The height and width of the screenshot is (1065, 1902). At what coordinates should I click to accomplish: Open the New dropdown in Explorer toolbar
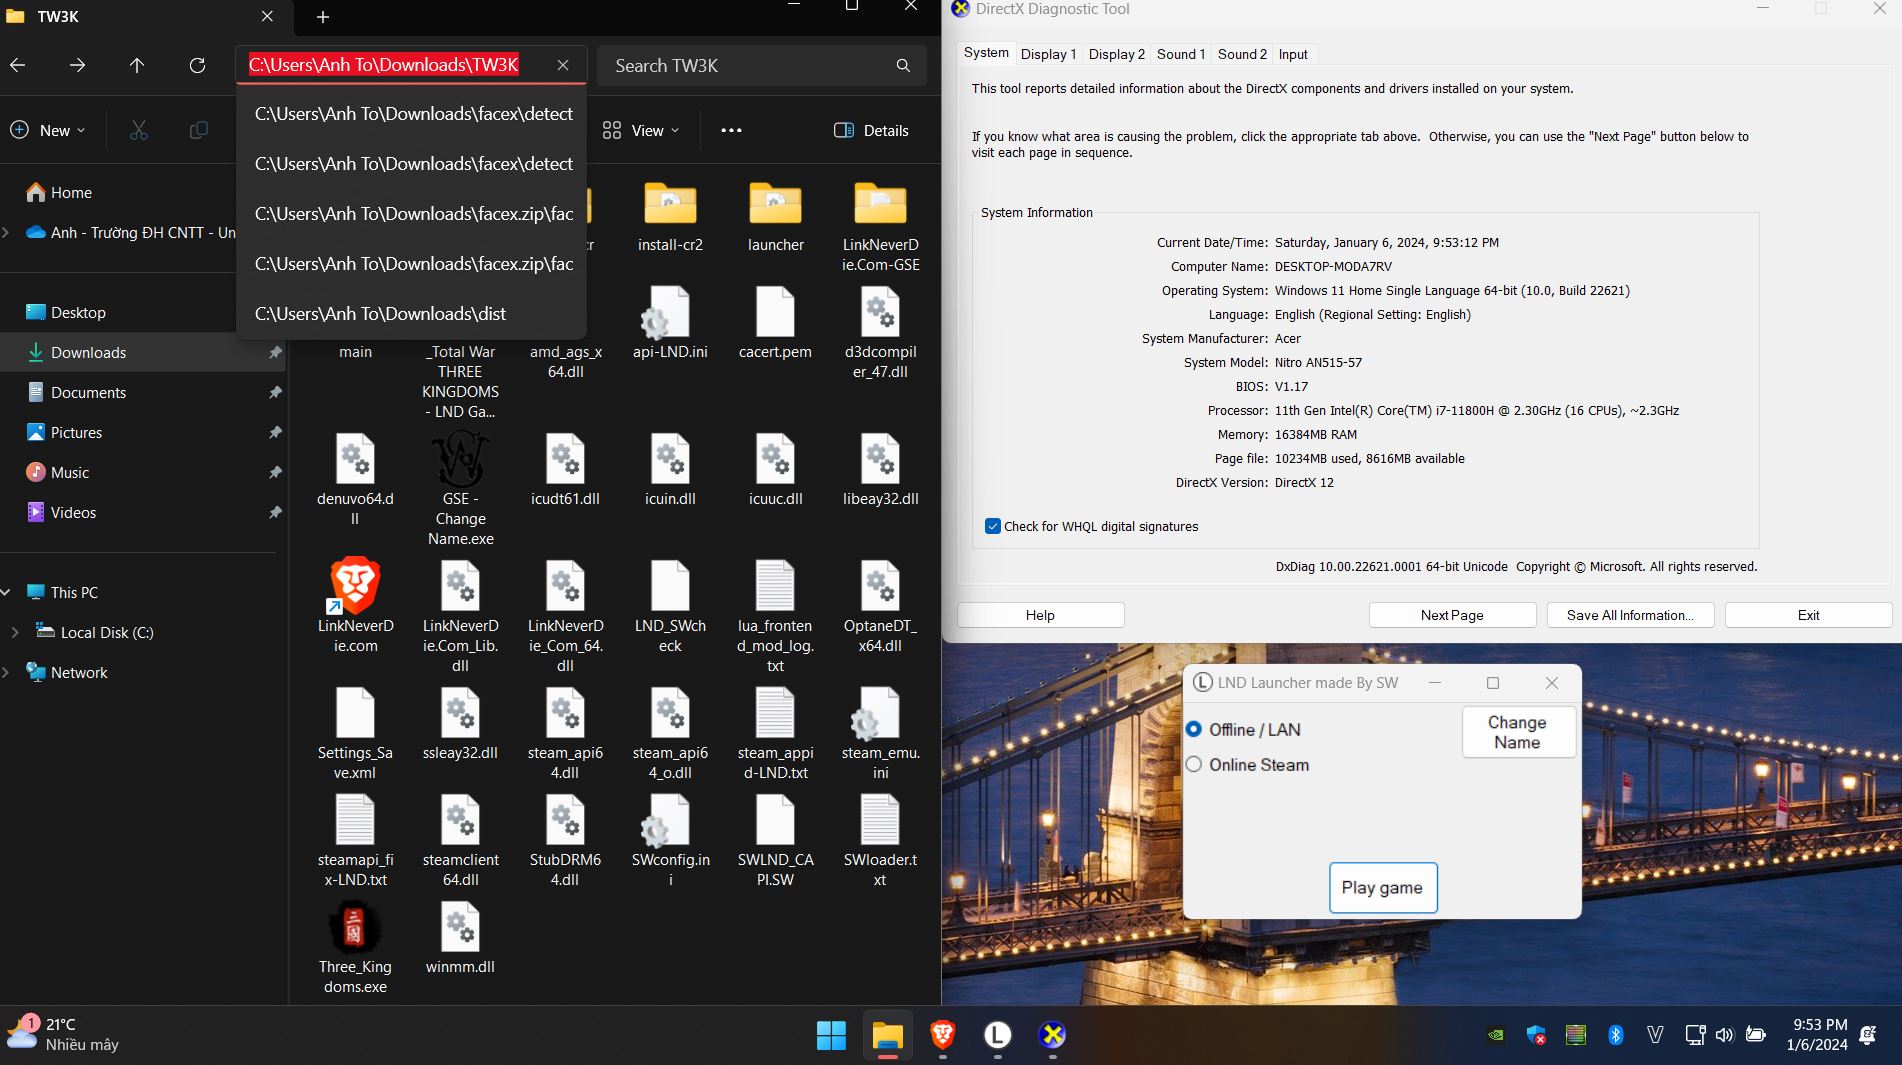coord(48,131)
